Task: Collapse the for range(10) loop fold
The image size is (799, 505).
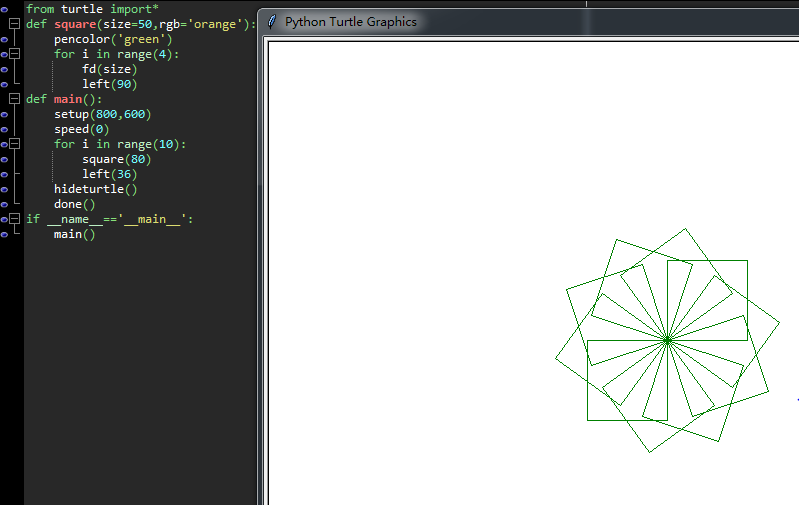Action: pyautogui.click(x=15, y=144)
